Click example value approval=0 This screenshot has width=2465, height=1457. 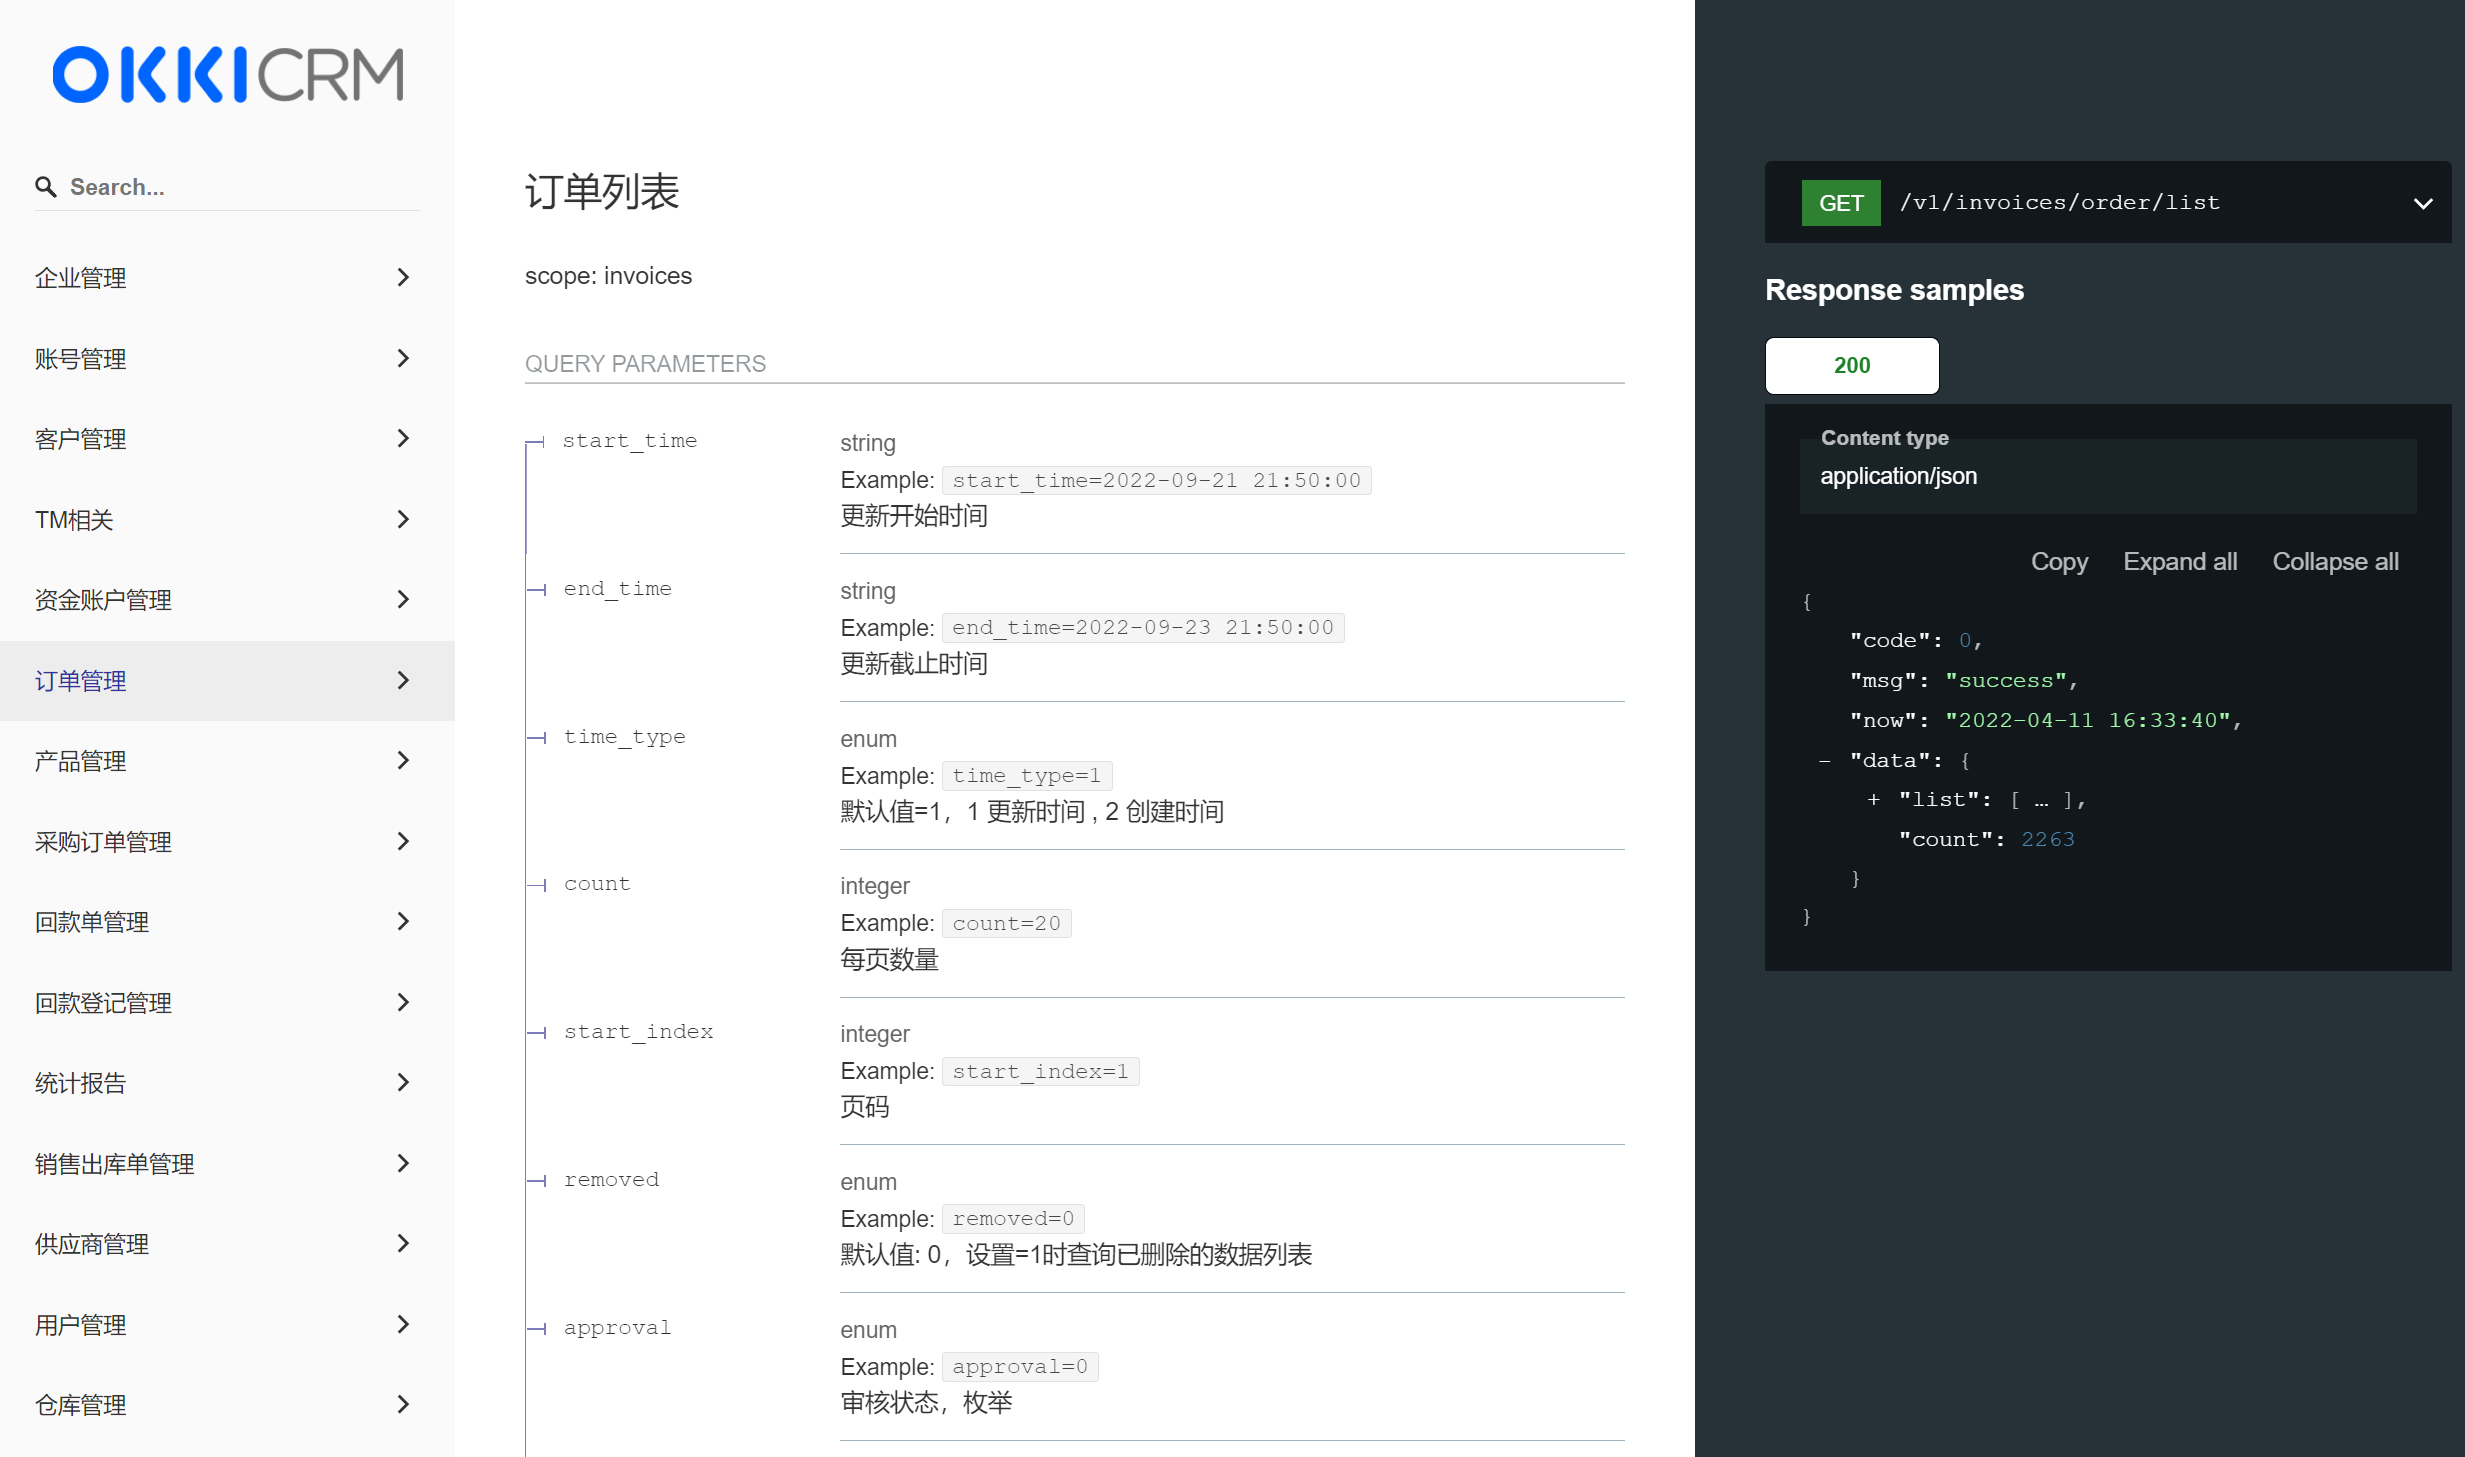(x=1019, y=1367)
